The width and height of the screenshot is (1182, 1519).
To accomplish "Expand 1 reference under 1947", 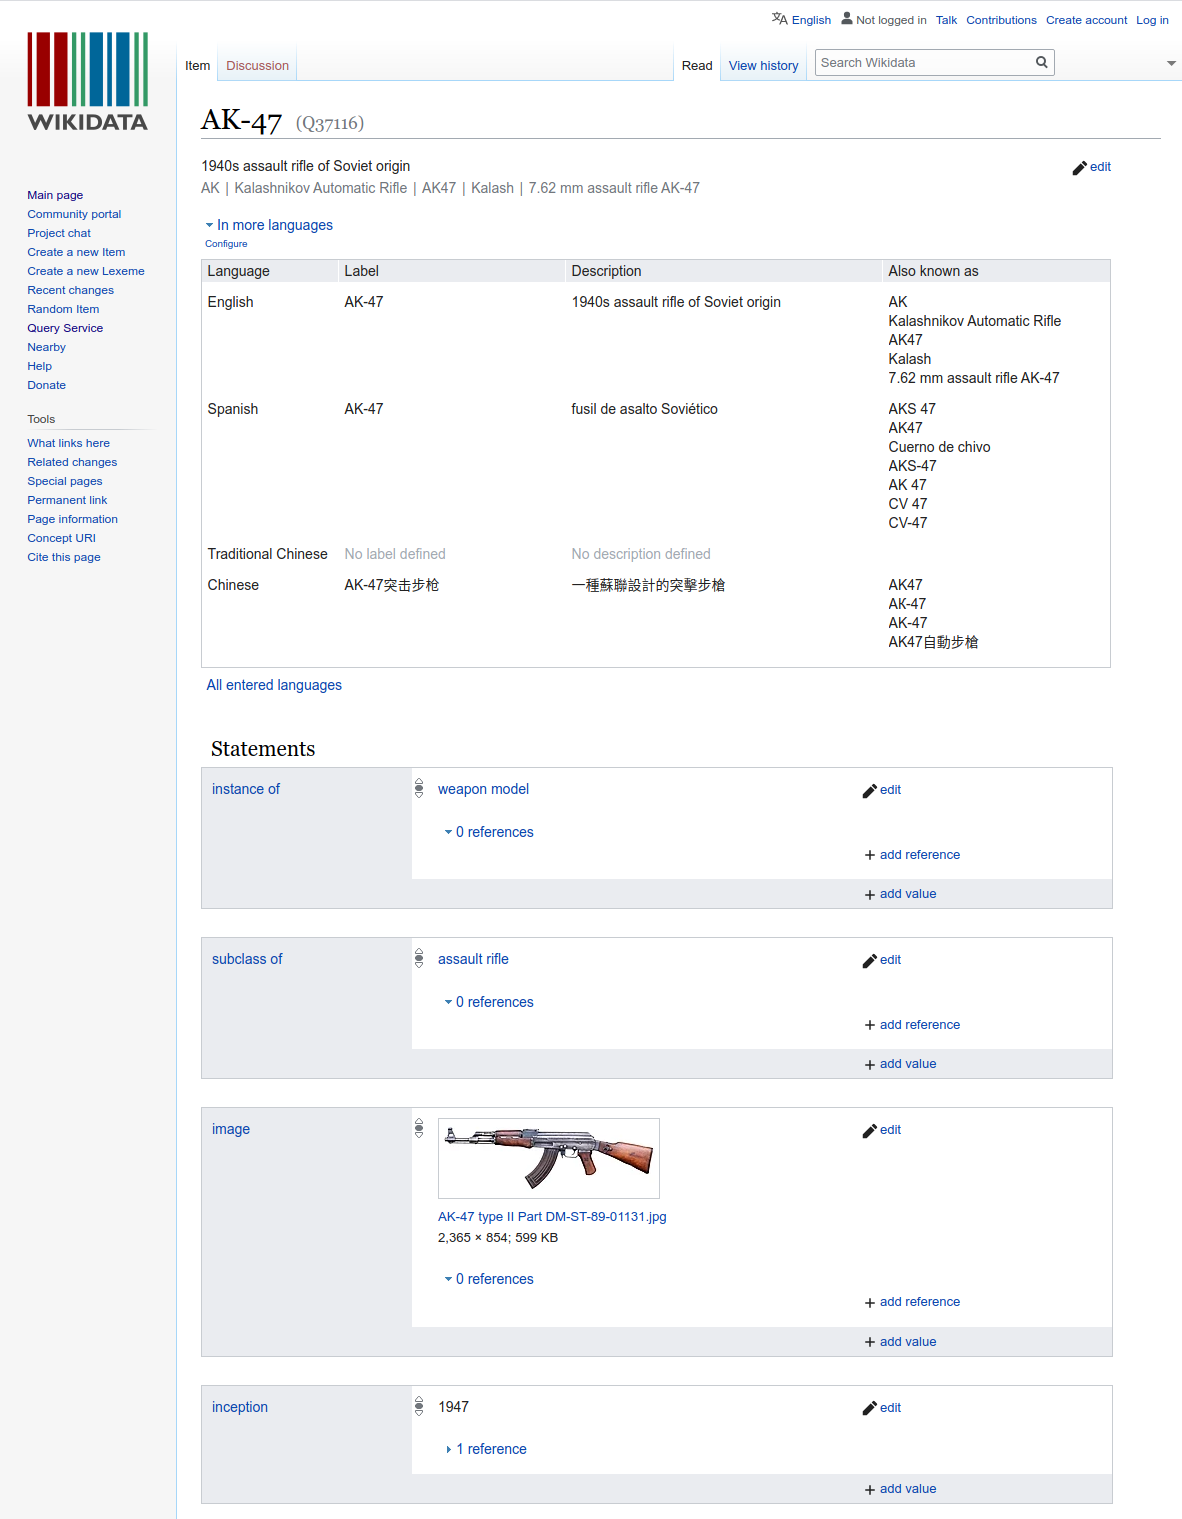I will [x=486, y=1449].
